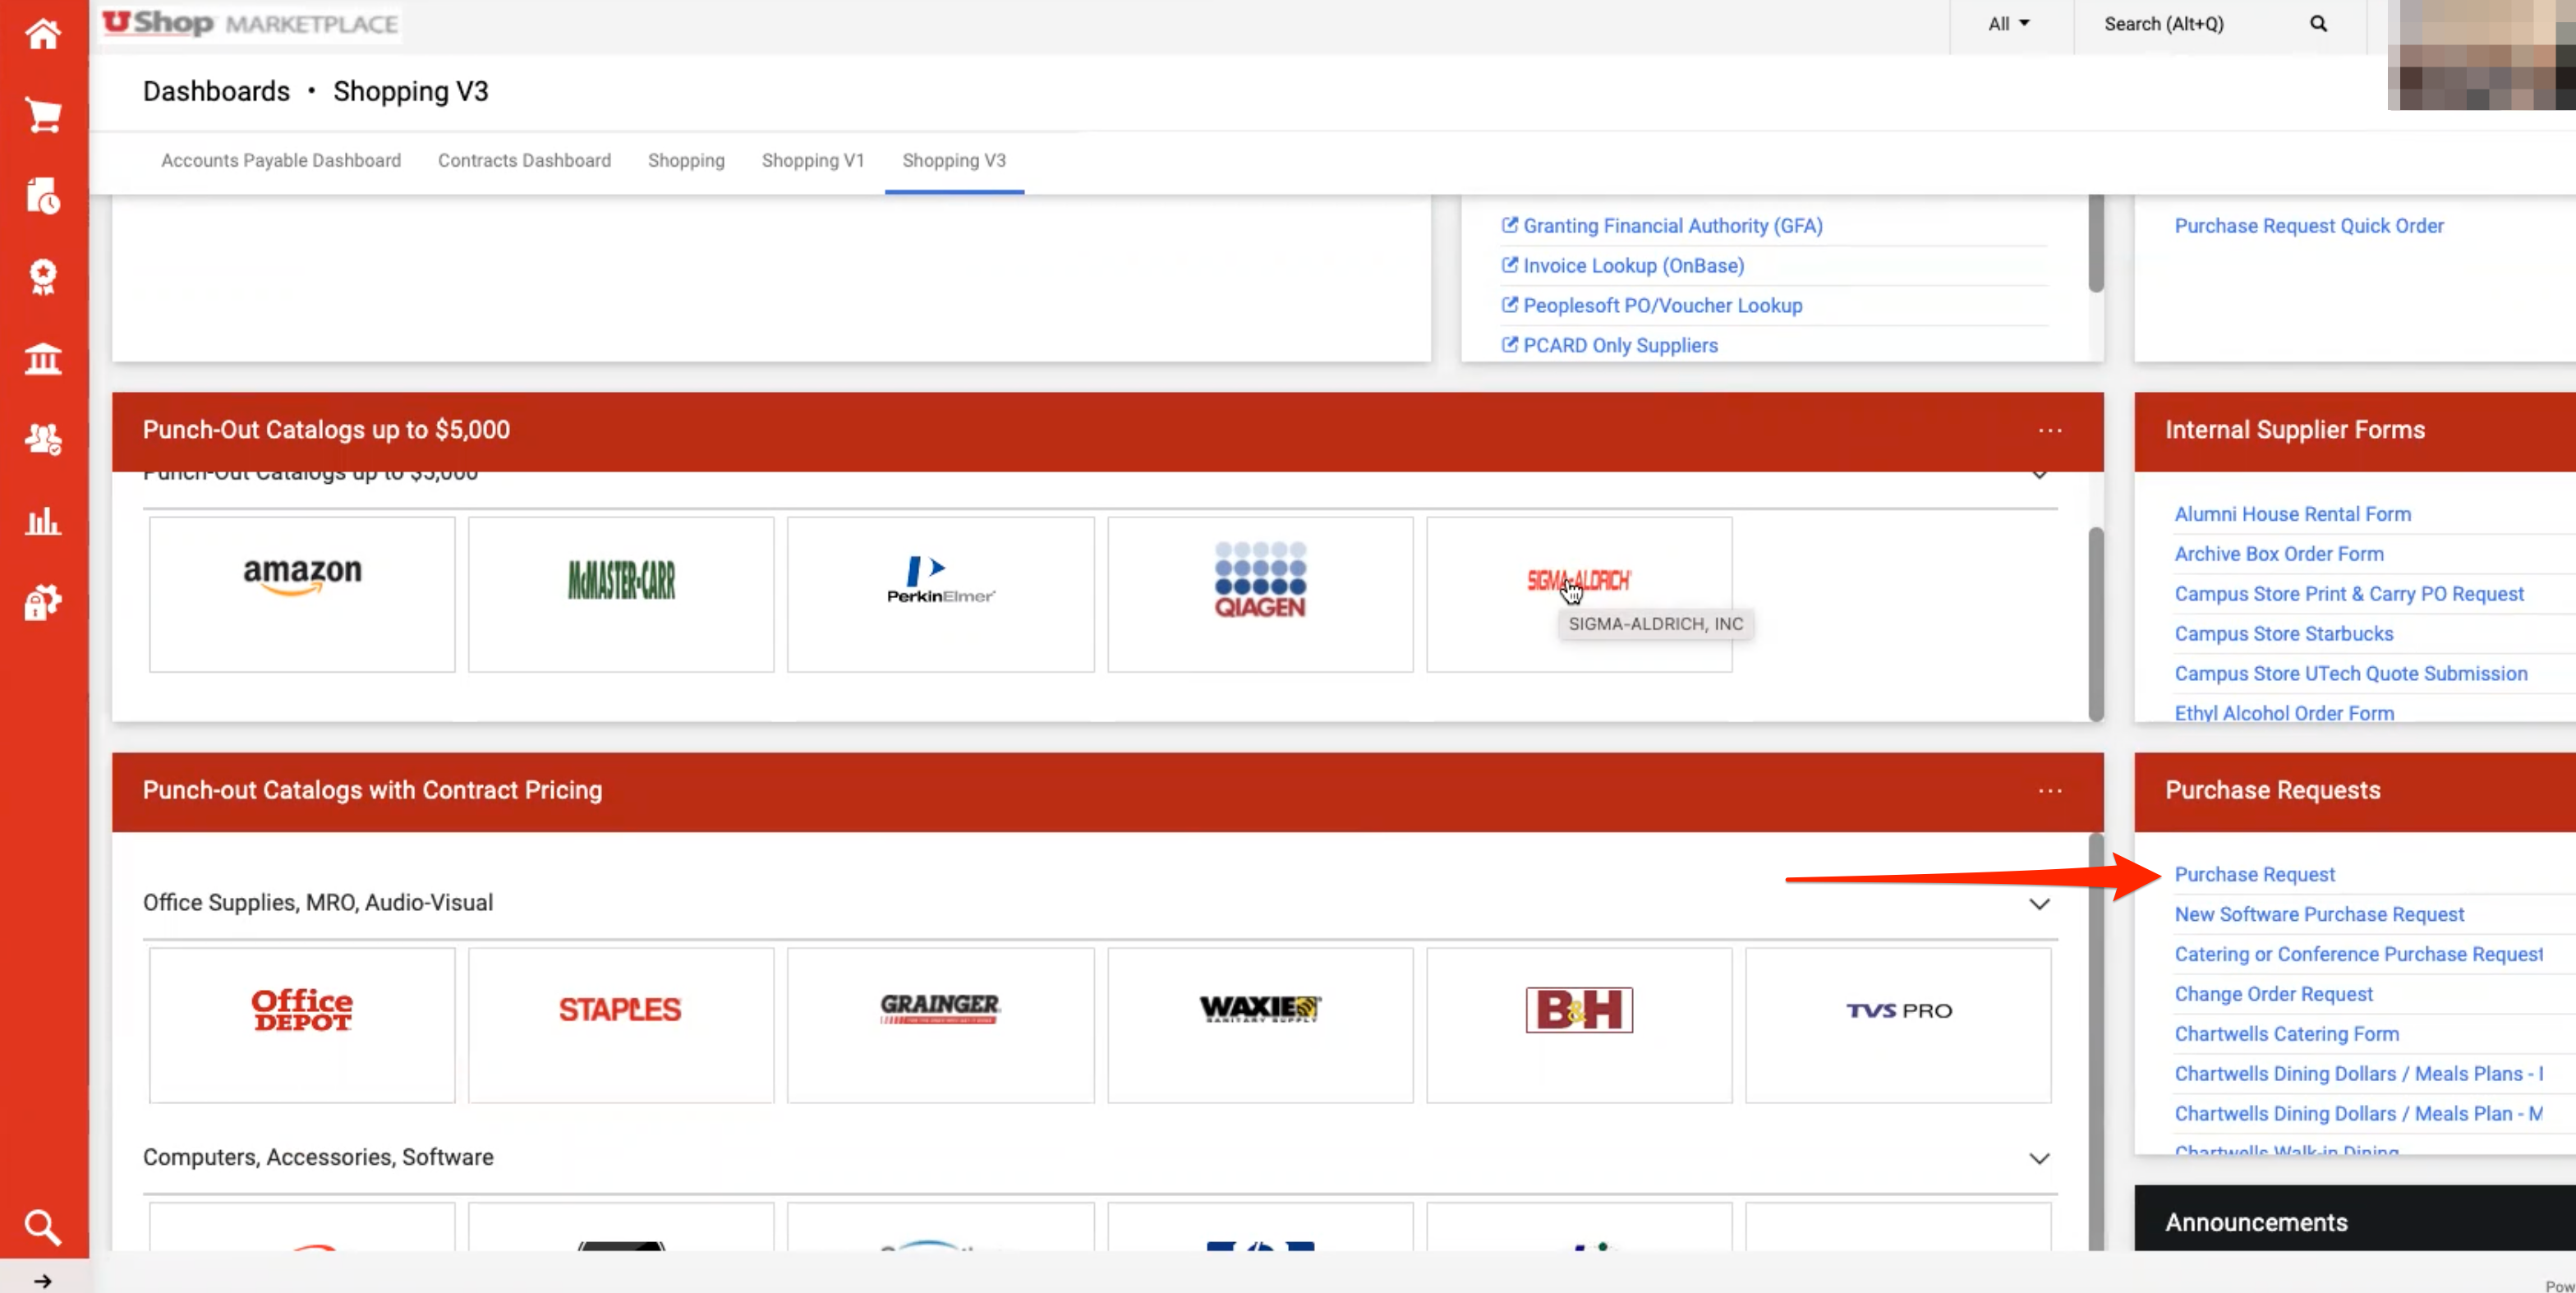This screenshot has width=2576, height=1293.
Task: Open PCARD Only Suppliers link
Action: click(1620, 345)
